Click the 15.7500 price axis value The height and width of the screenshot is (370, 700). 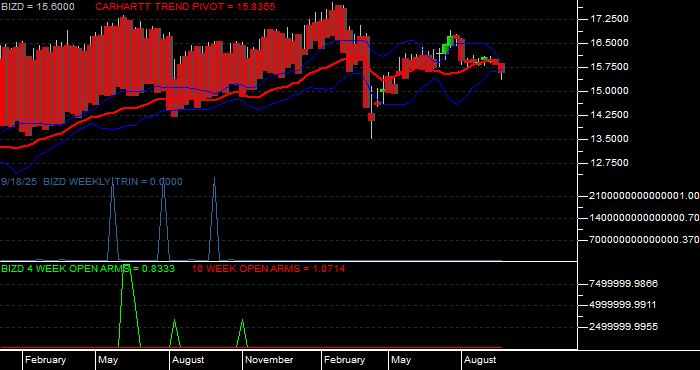click(x=609, y=67)
